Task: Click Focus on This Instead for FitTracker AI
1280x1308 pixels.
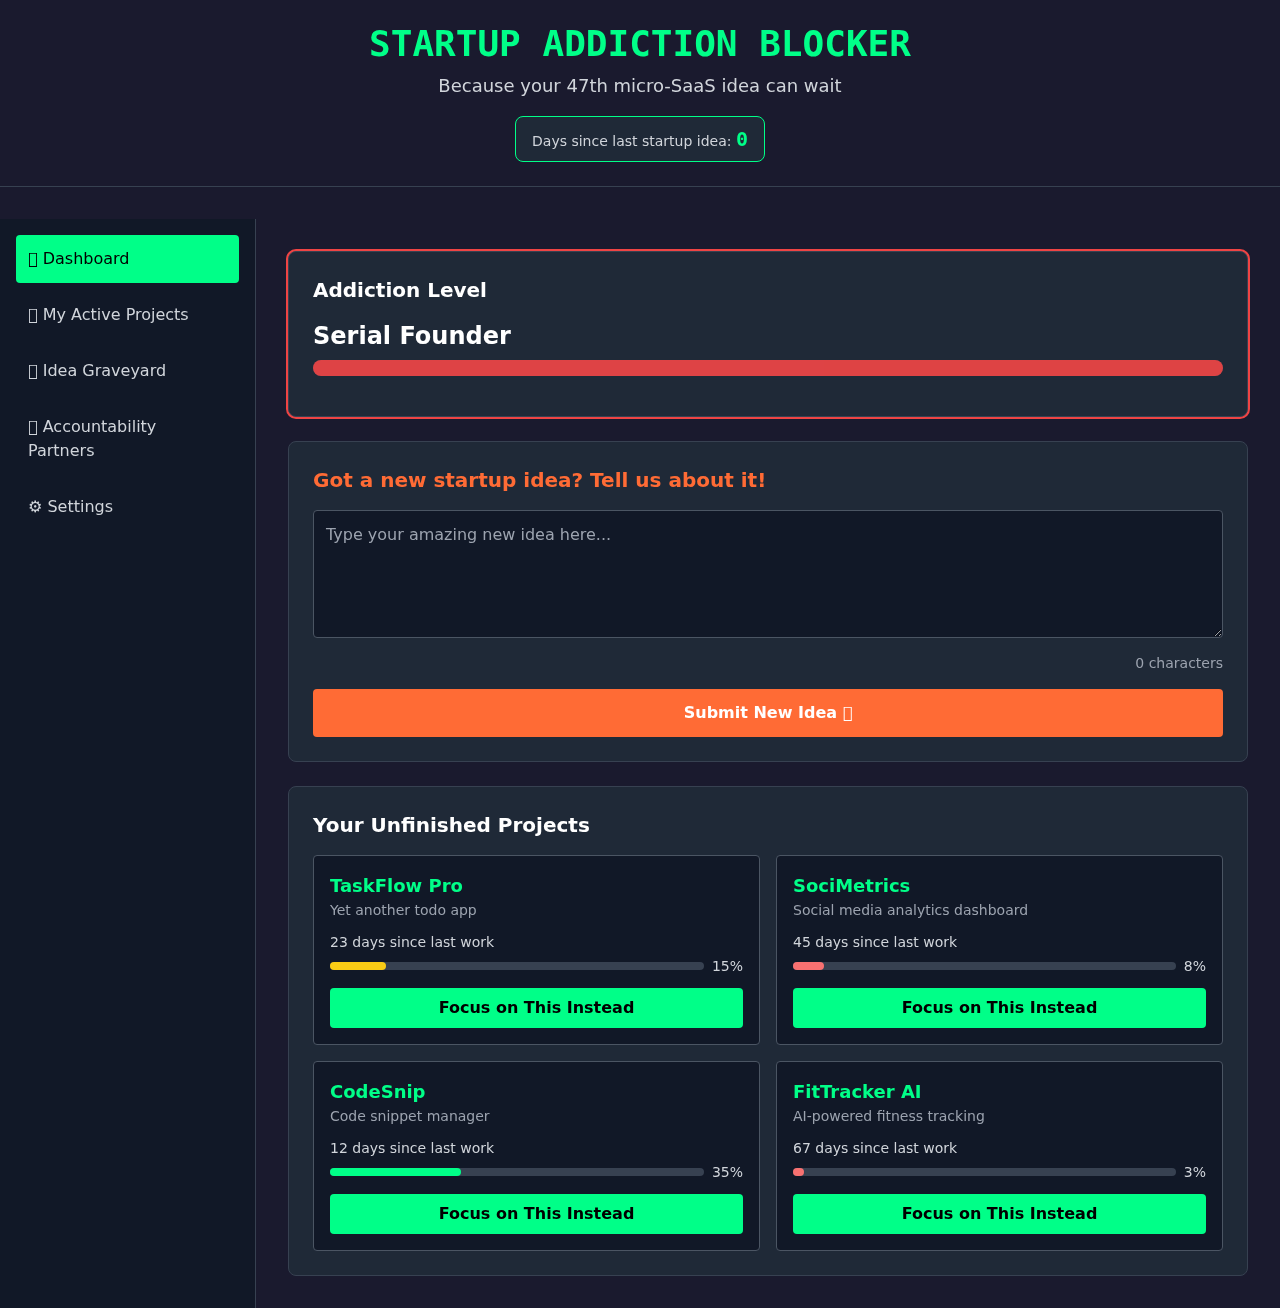Action: pos(999,1213)
